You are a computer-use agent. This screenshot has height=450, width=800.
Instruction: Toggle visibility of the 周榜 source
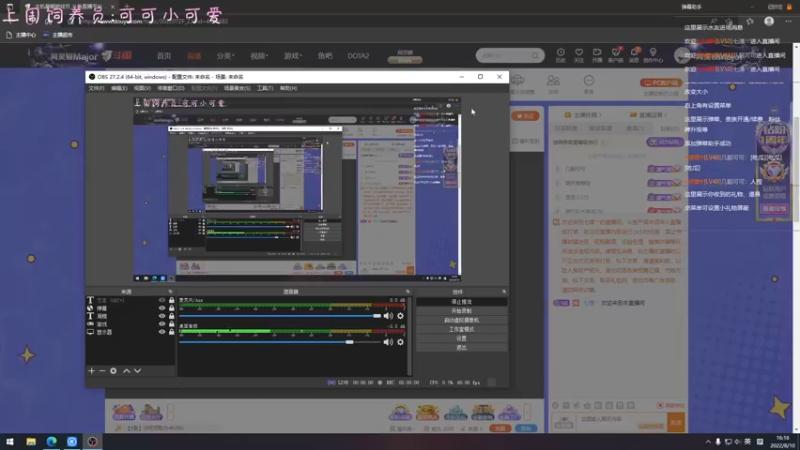[162, 316]
